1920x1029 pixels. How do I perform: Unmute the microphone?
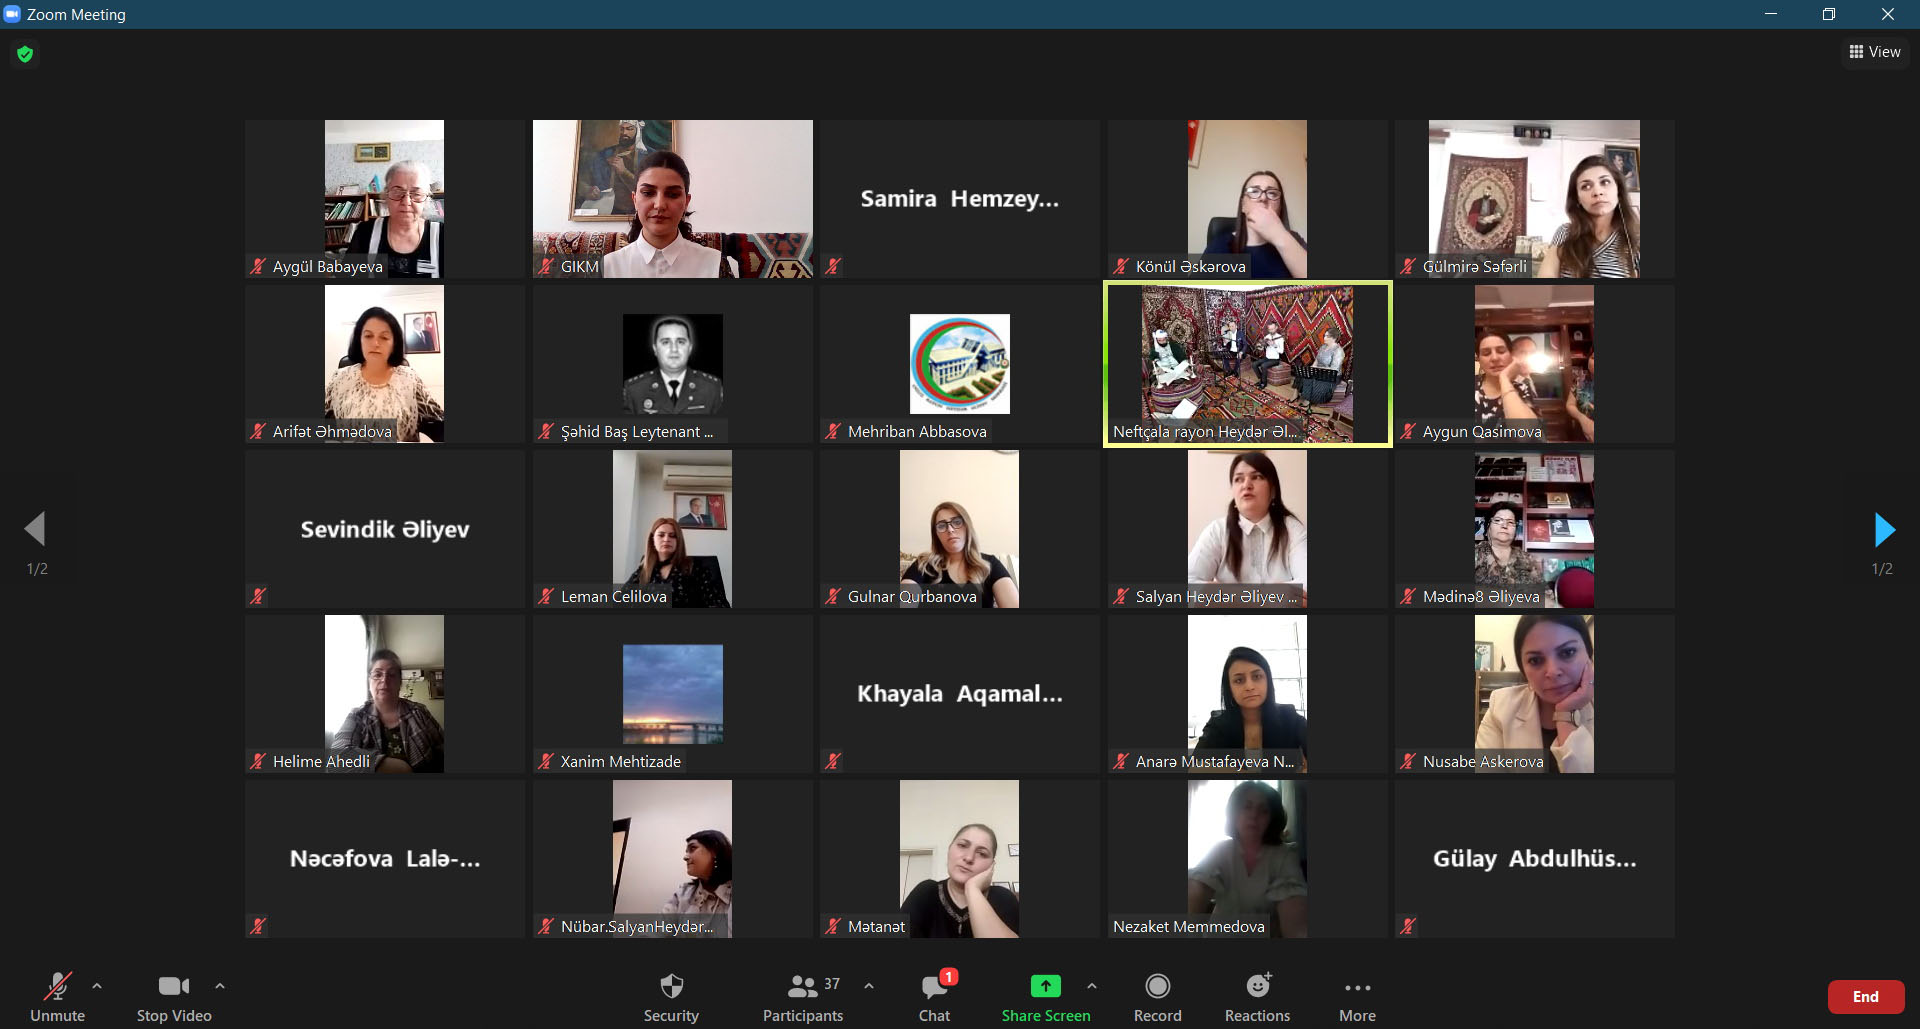[x=57, y=987]
